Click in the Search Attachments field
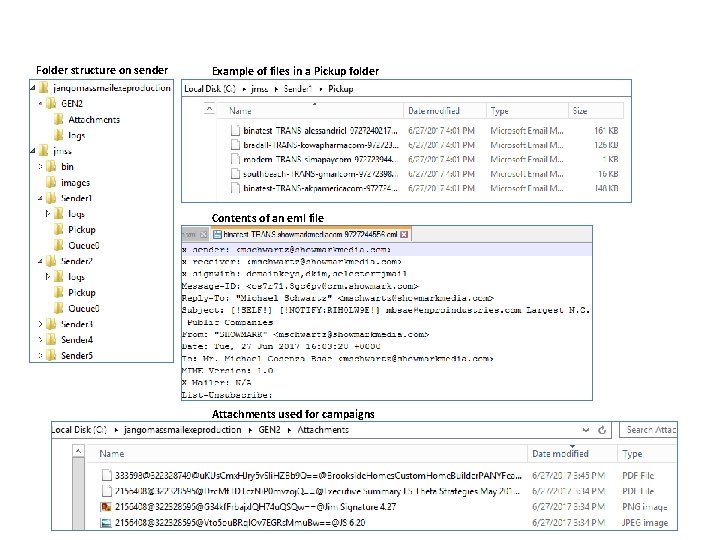720x540 pixels. [x=648, y=430]
